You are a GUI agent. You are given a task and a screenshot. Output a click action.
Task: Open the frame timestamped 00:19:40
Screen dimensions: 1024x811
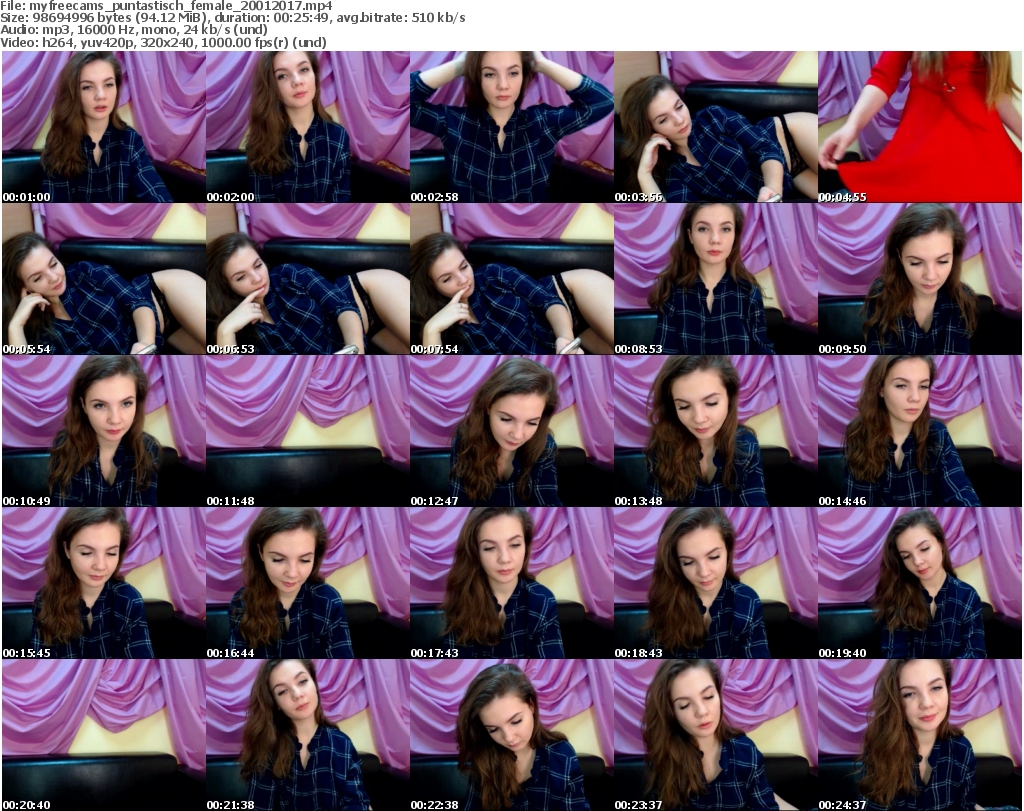(920, 583)
